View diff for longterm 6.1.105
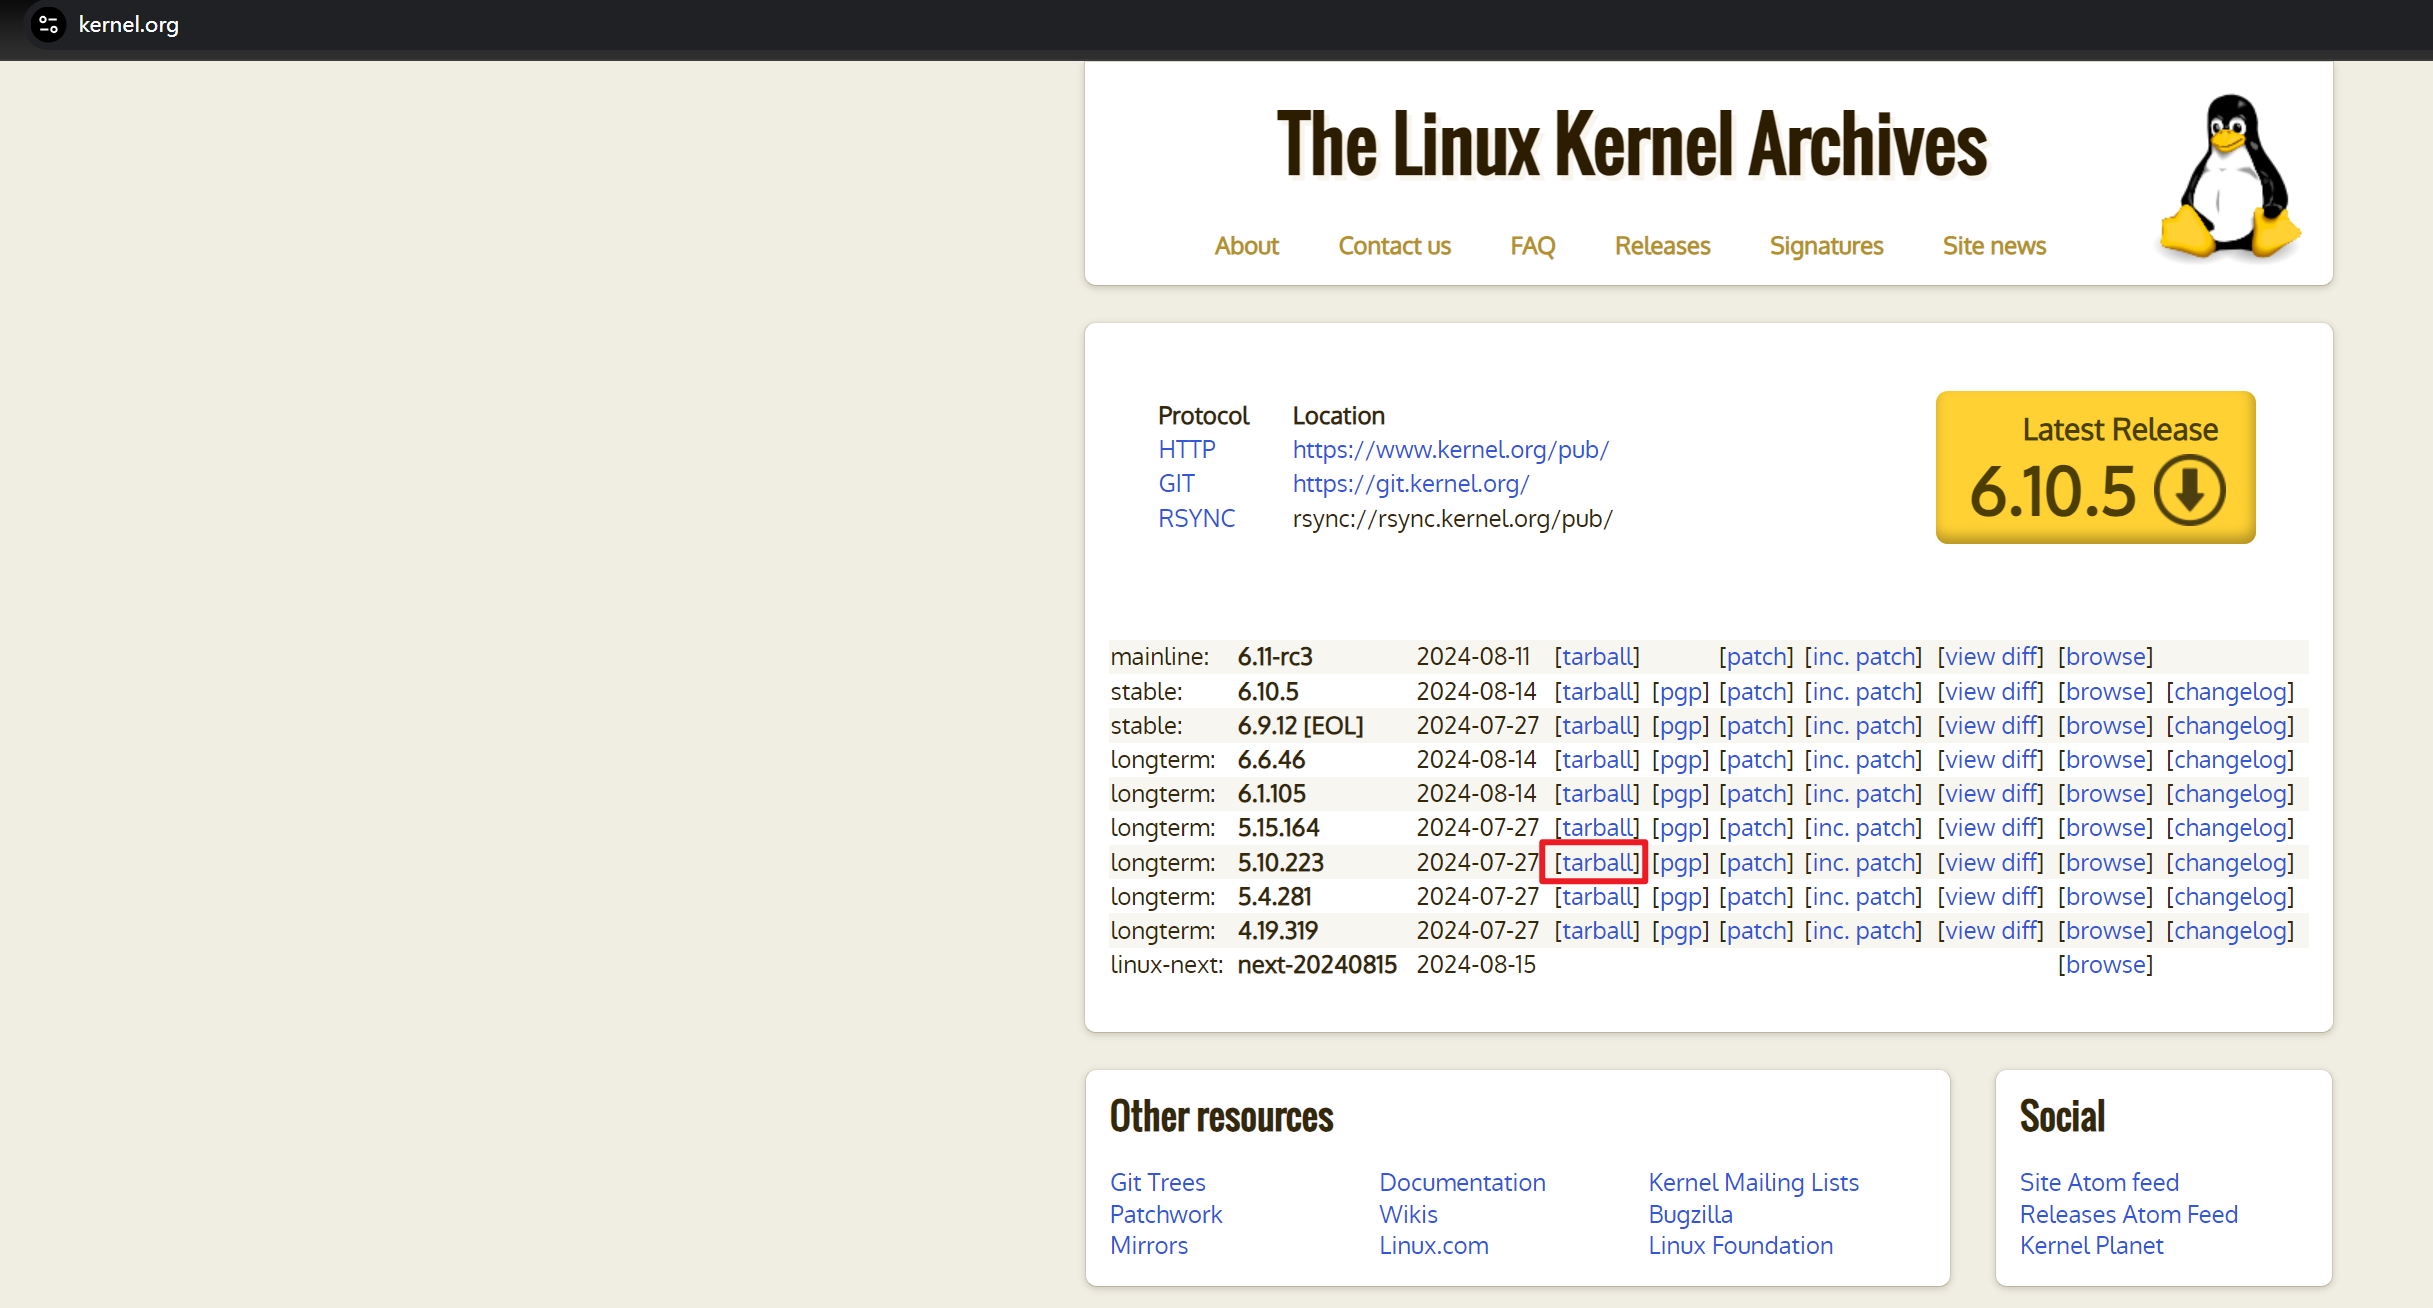 tap(1990, 794)
